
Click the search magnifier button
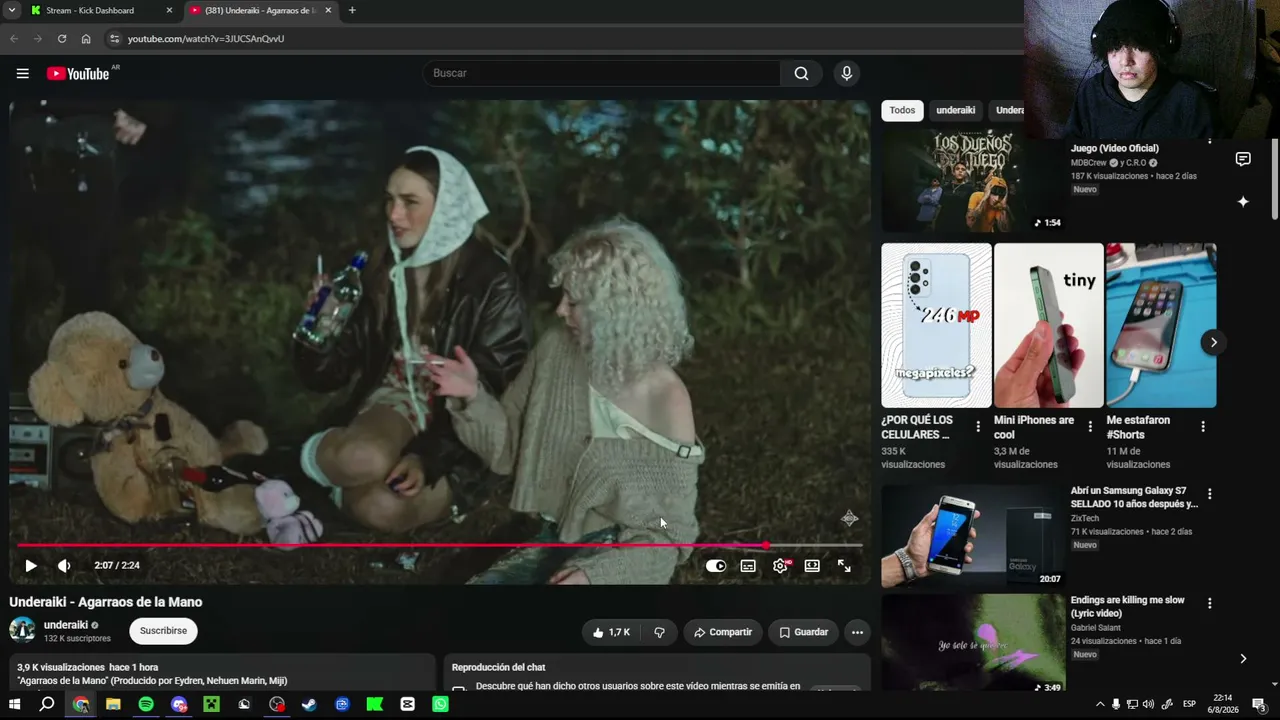801,73
